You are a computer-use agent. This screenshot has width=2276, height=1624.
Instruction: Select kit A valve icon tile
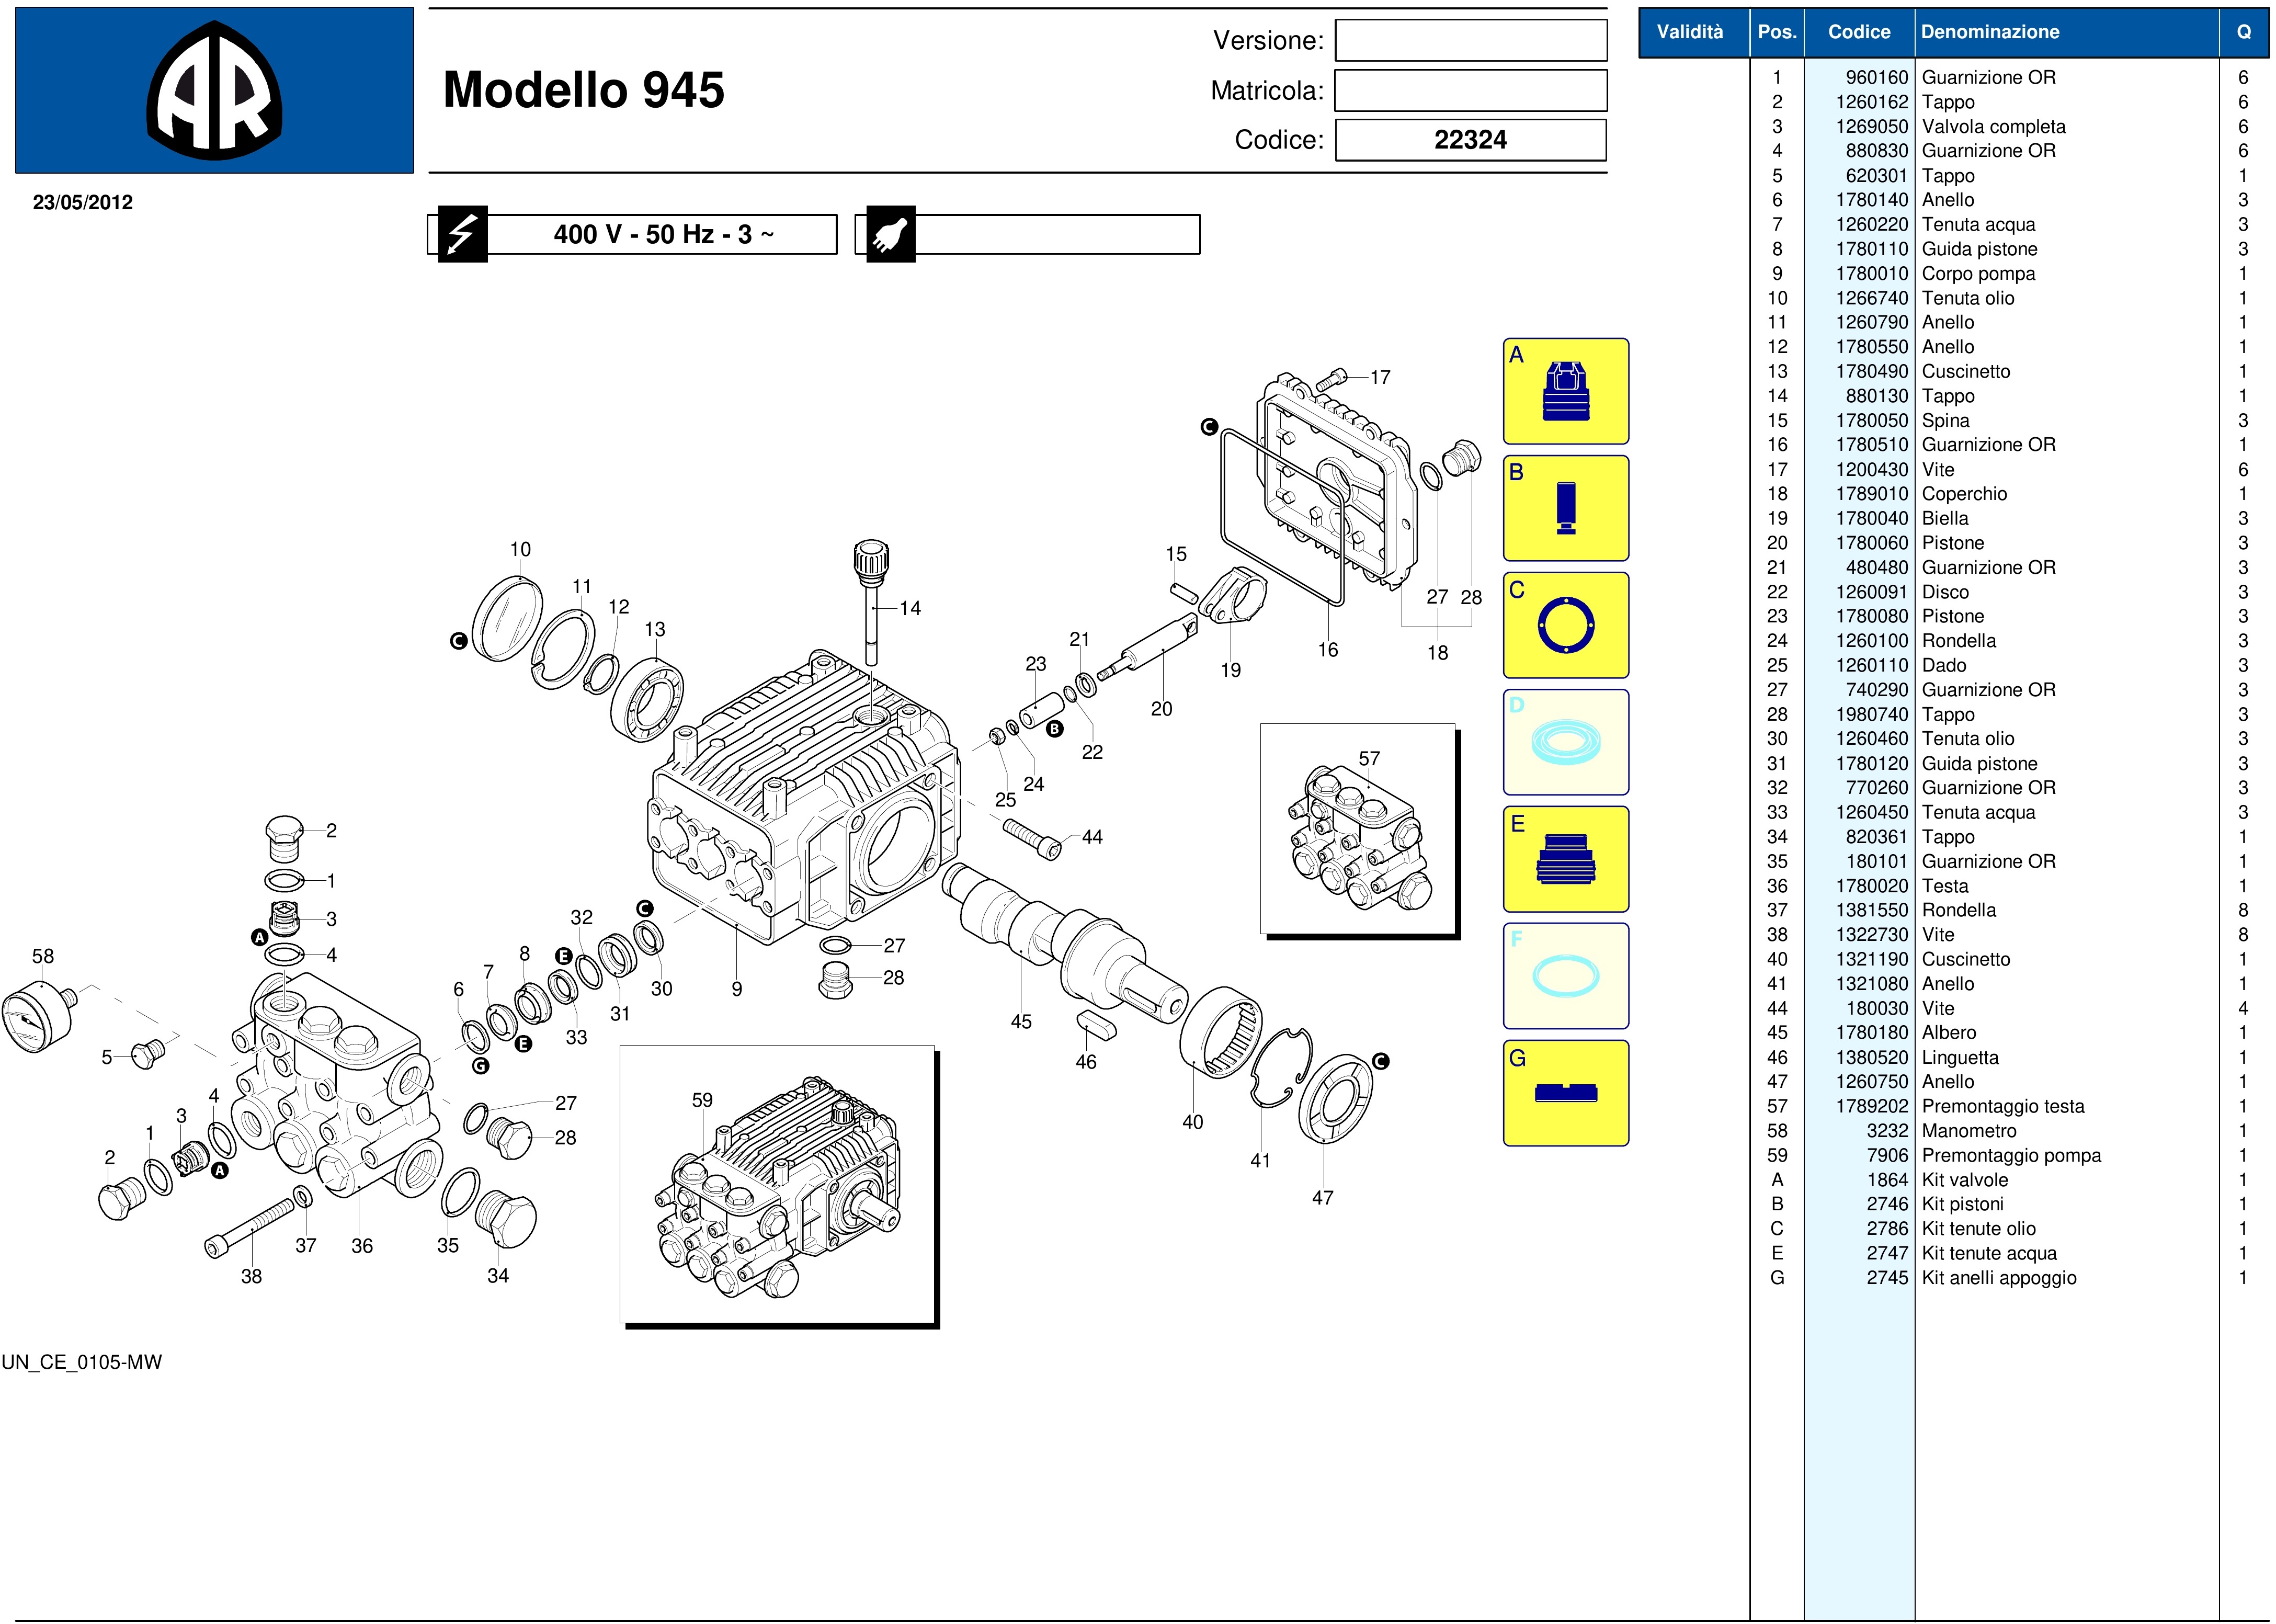click(x=1565, y=392)
